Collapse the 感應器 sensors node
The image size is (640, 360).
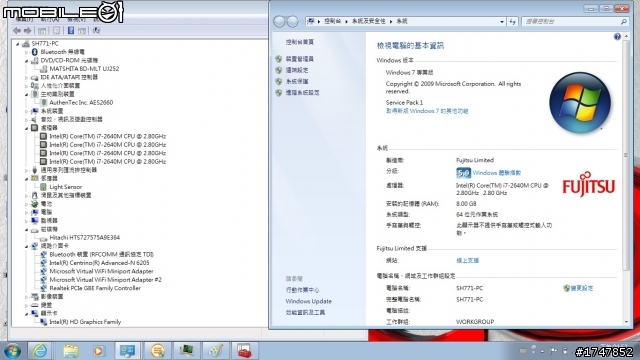click(27, 179)
